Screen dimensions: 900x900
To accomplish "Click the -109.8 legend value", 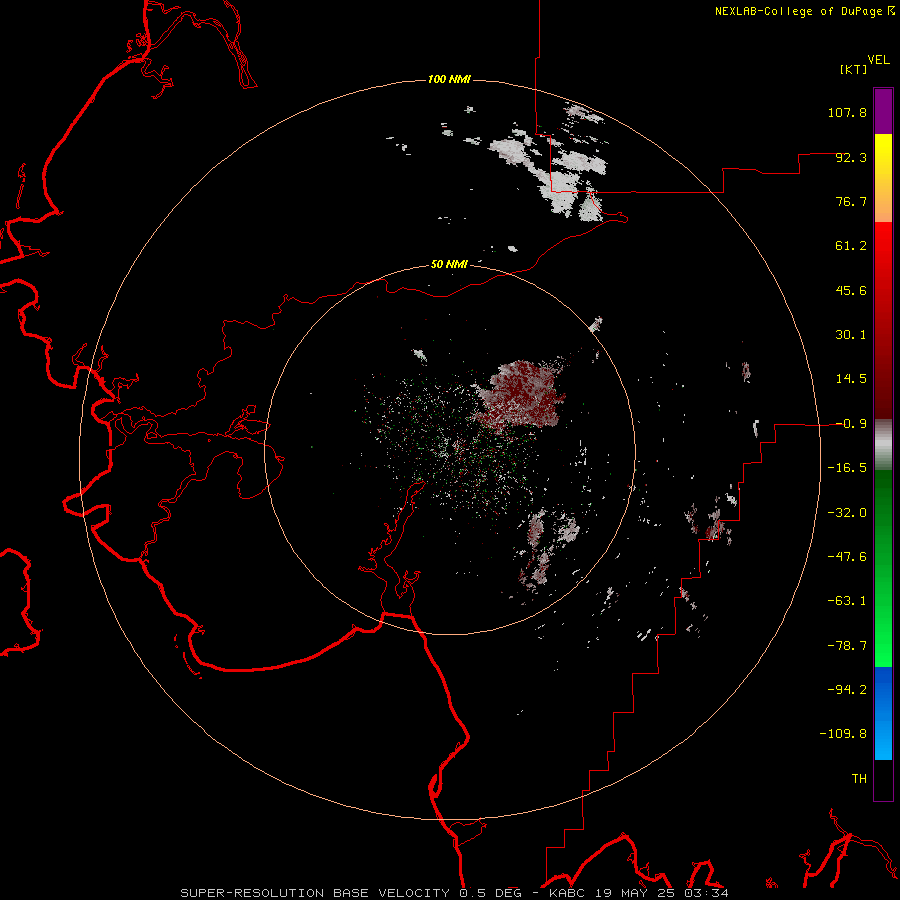I will (843, 734).
